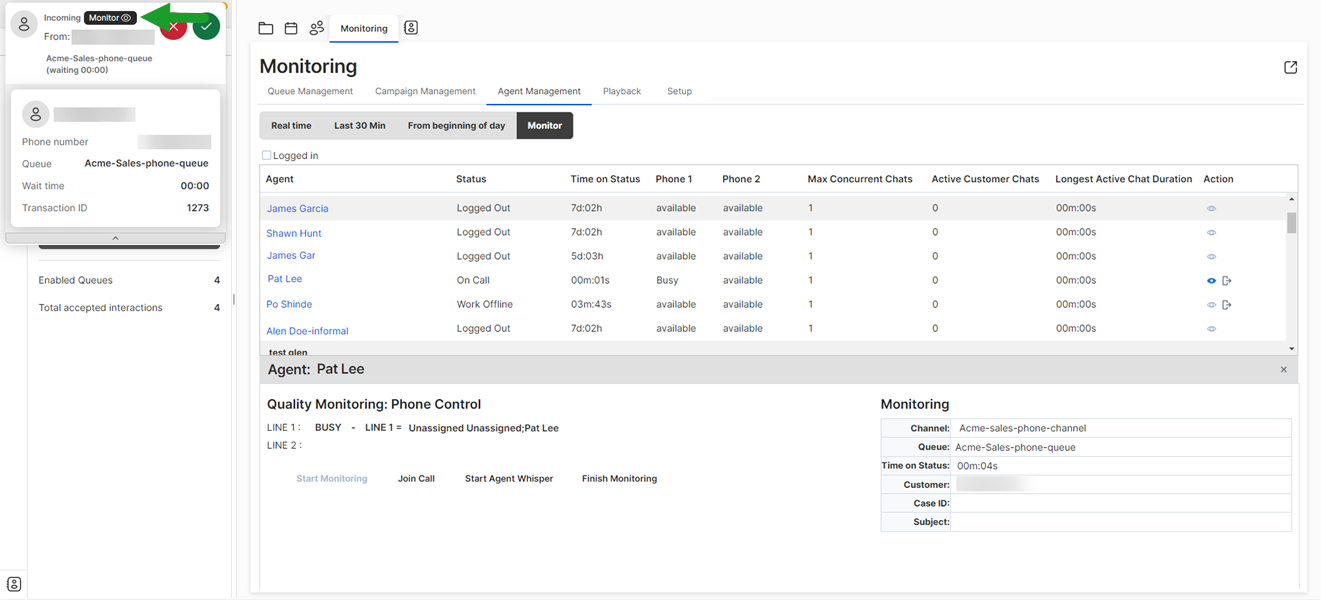Click Finish Monitoring
The height and width of the screenshot is (600, 1321).
tap(619, 479)
